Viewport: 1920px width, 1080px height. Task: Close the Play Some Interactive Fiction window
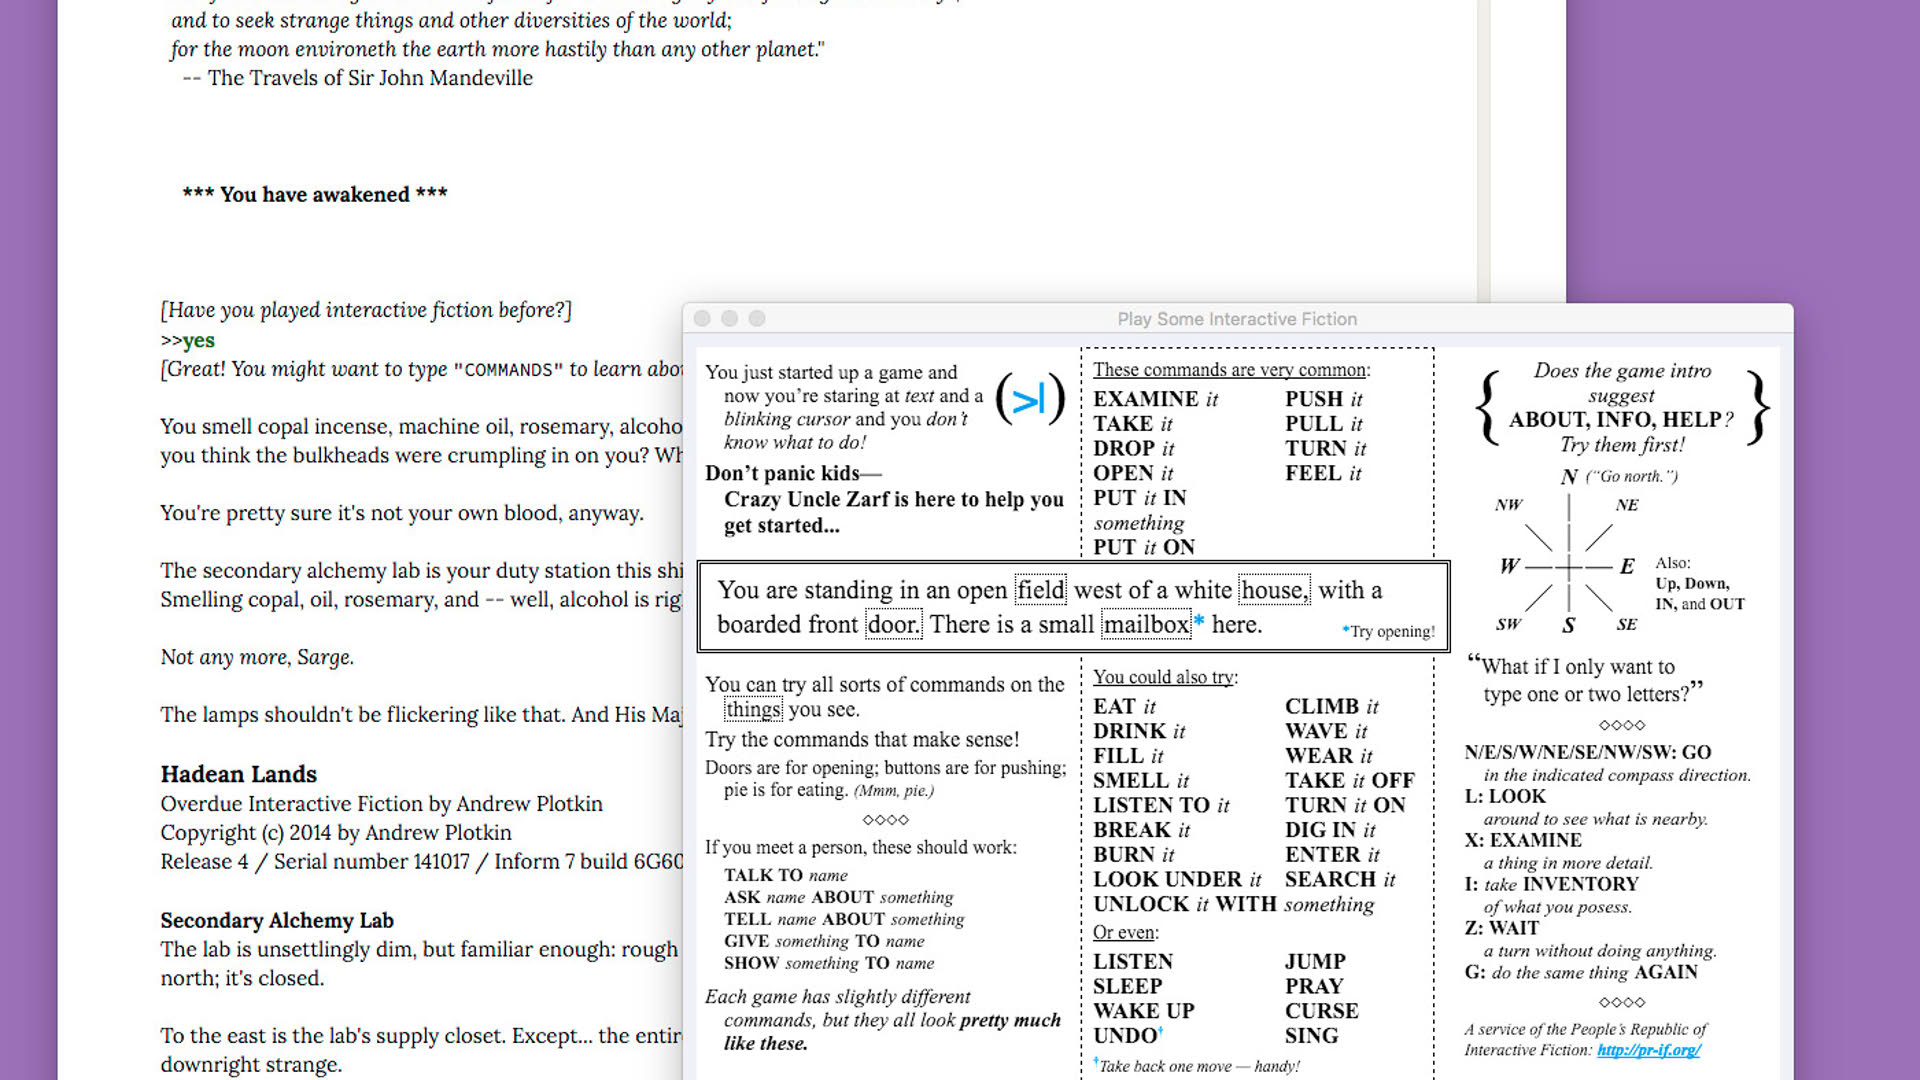tap(702, 318)
